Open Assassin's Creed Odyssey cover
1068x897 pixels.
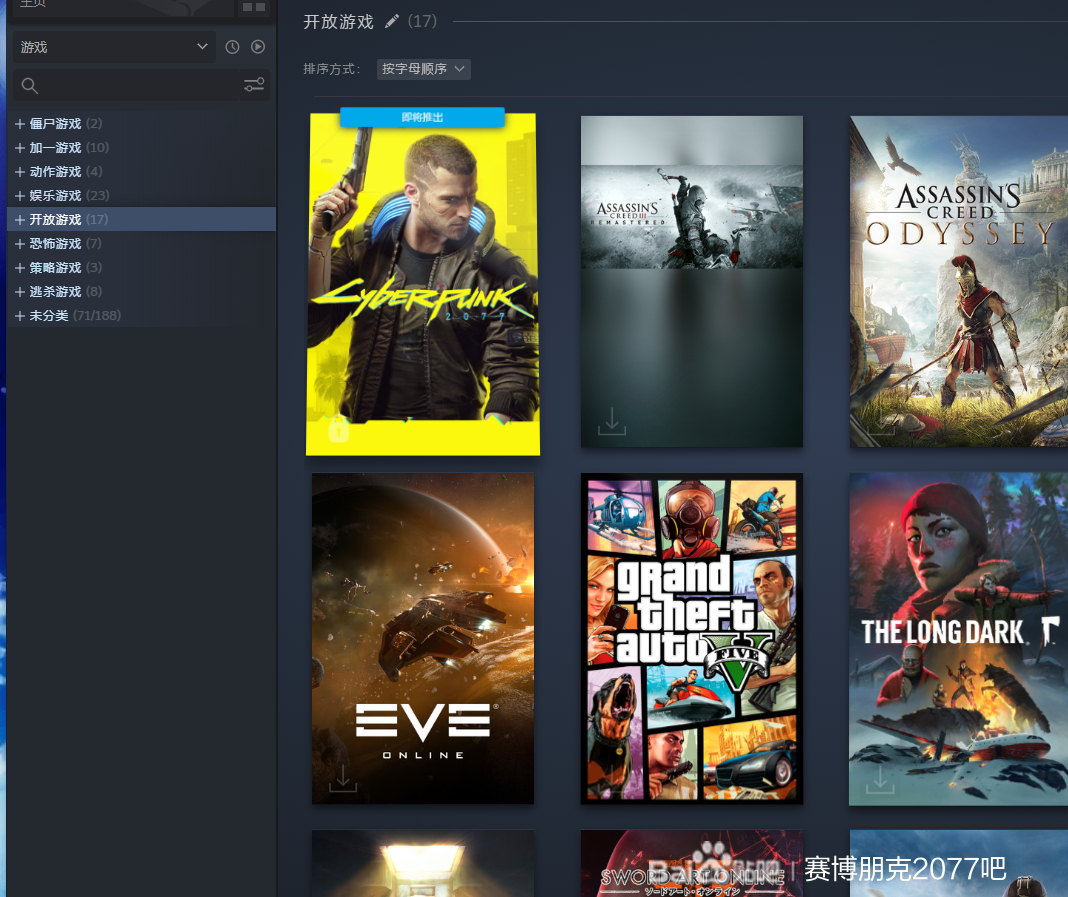coord(958,281)
